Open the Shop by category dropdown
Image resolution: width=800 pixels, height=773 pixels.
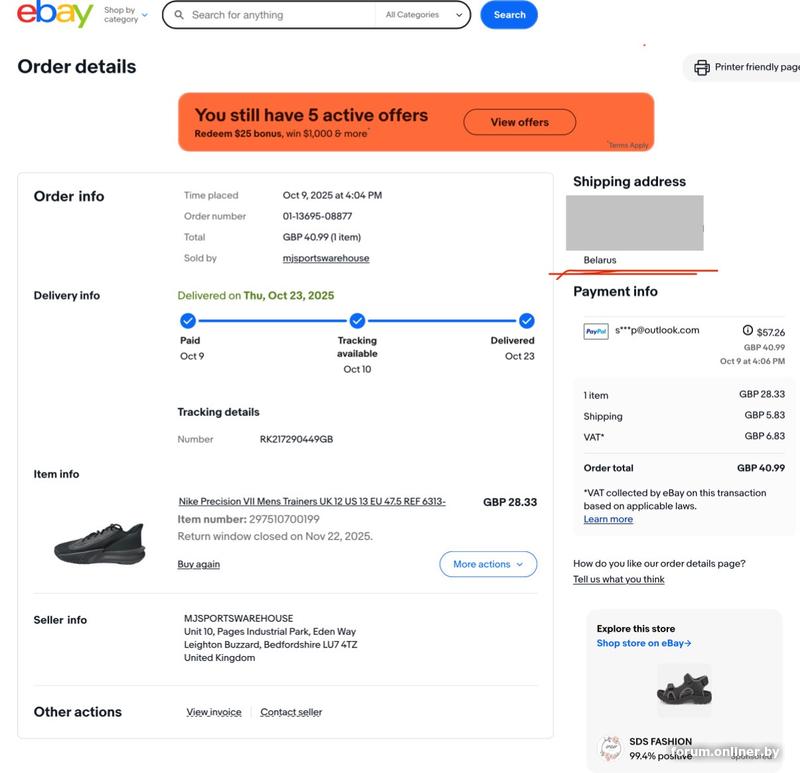tap(125, 15)
